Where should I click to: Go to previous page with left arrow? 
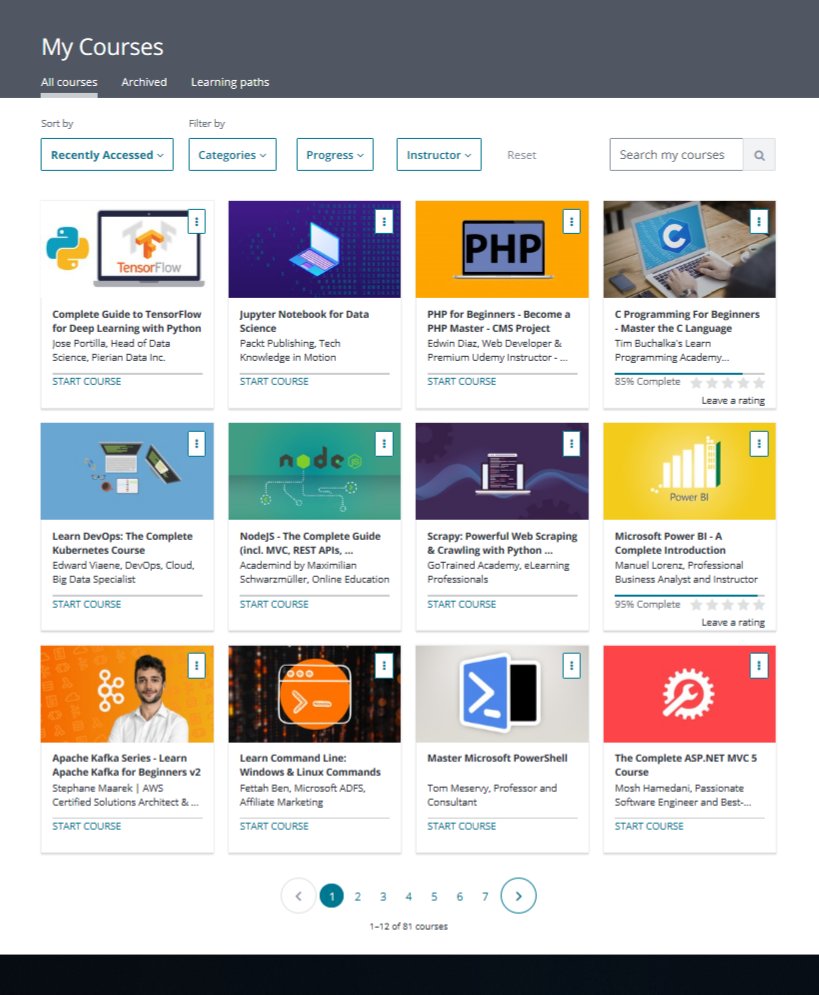298,896
